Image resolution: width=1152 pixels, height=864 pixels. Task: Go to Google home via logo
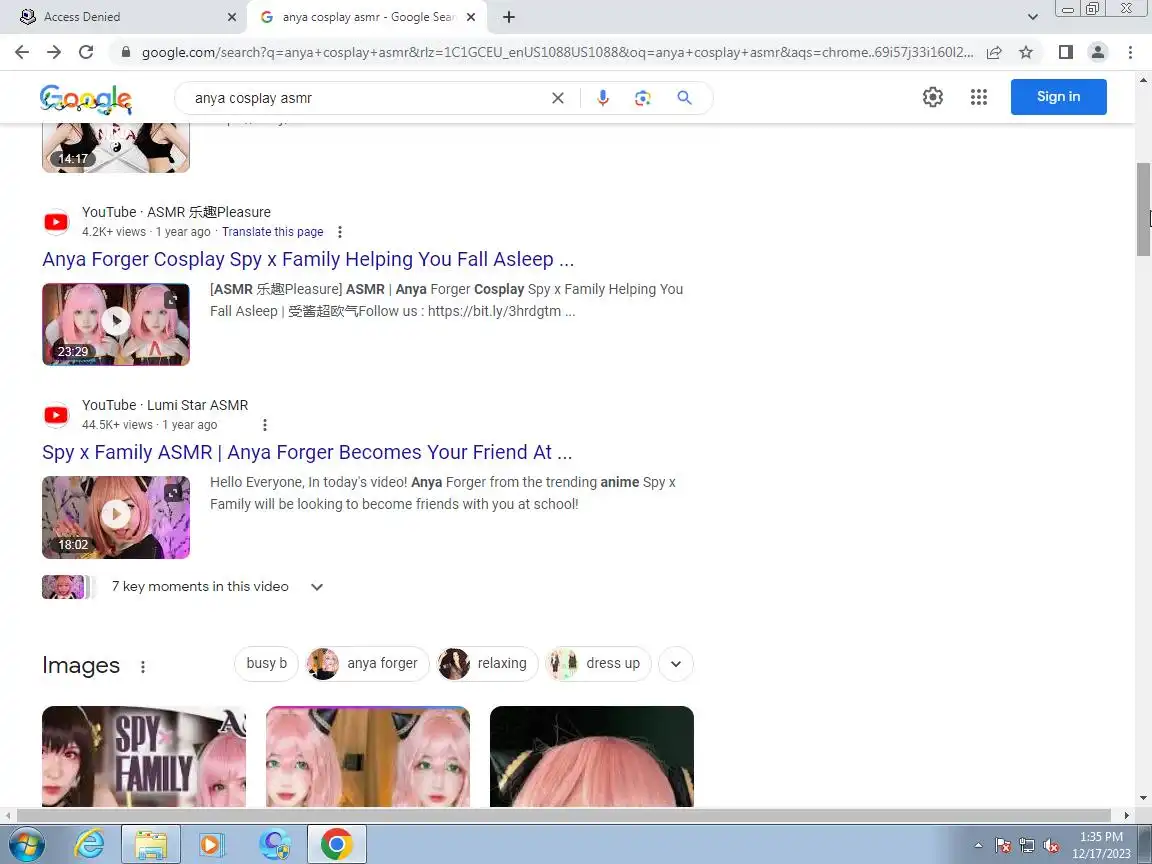coord(86,99)
